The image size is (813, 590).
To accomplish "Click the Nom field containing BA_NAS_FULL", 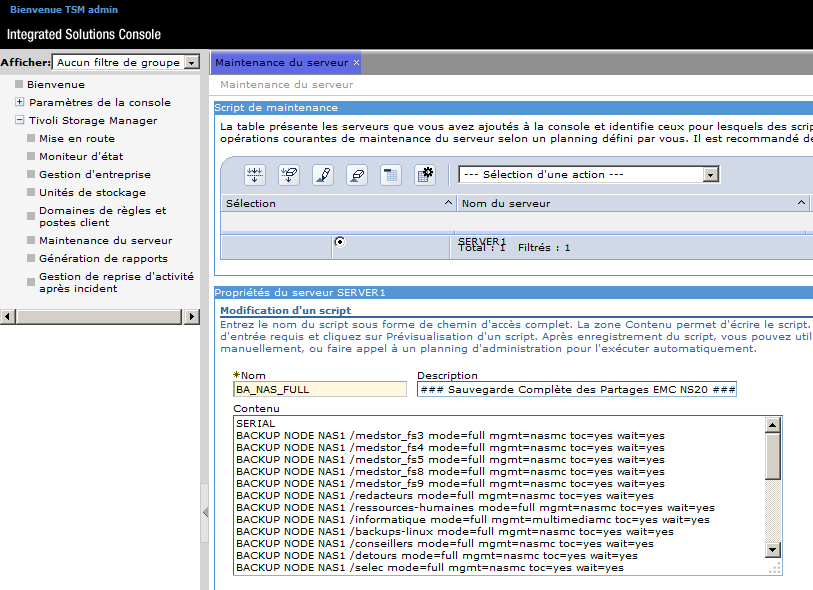I will 320,389.
